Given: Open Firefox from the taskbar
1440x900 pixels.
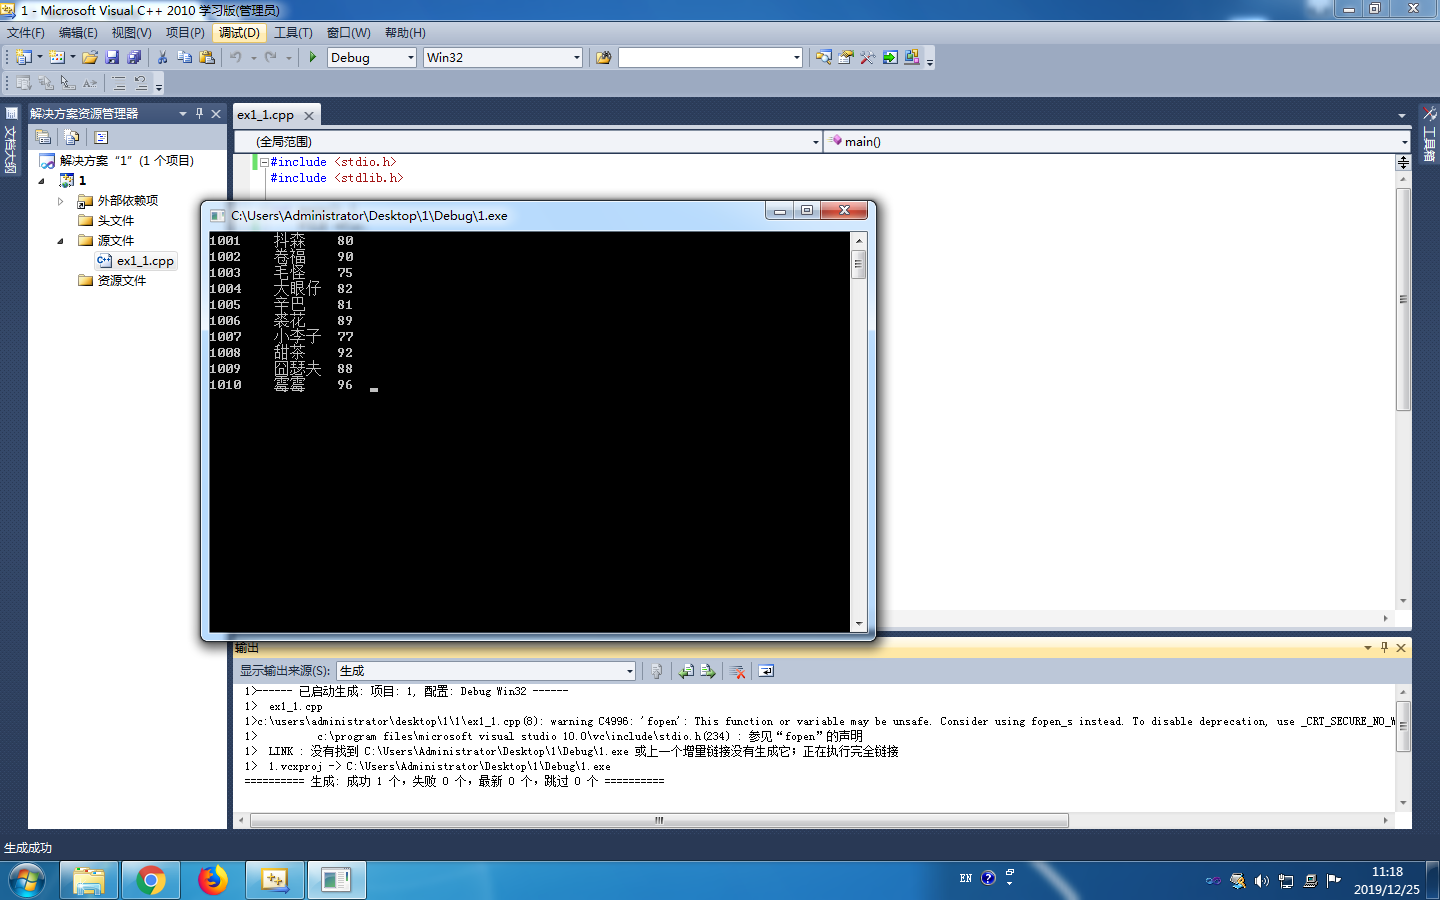Looking at the screenshot, I should pos(212,880).
